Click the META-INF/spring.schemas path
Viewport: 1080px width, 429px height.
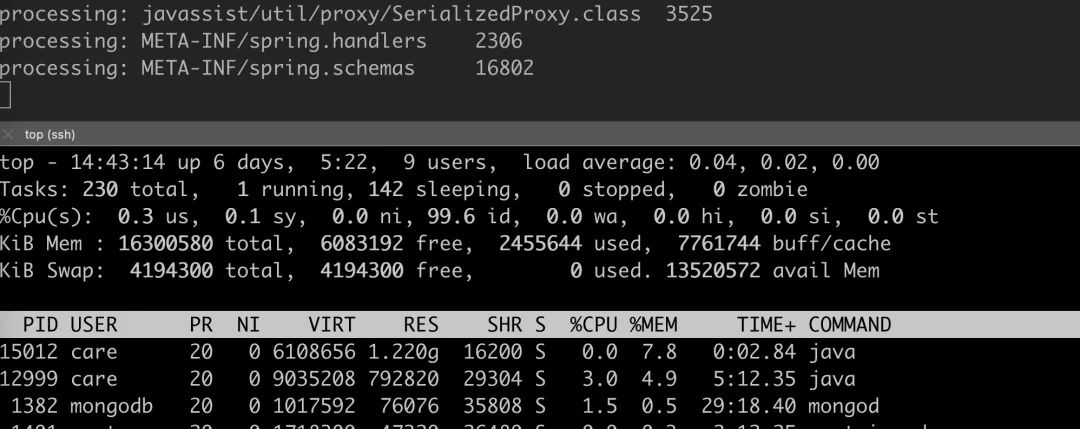(278, 68)
